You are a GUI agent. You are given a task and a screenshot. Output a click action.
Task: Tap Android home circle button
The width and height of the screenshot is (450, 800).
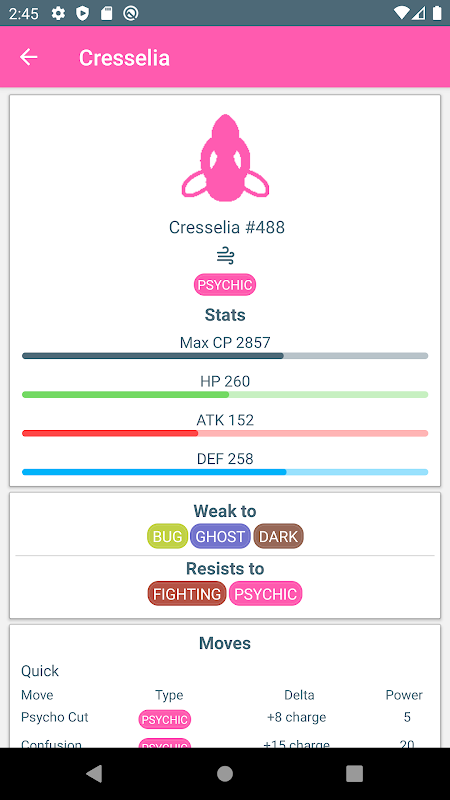pos(225,773)
